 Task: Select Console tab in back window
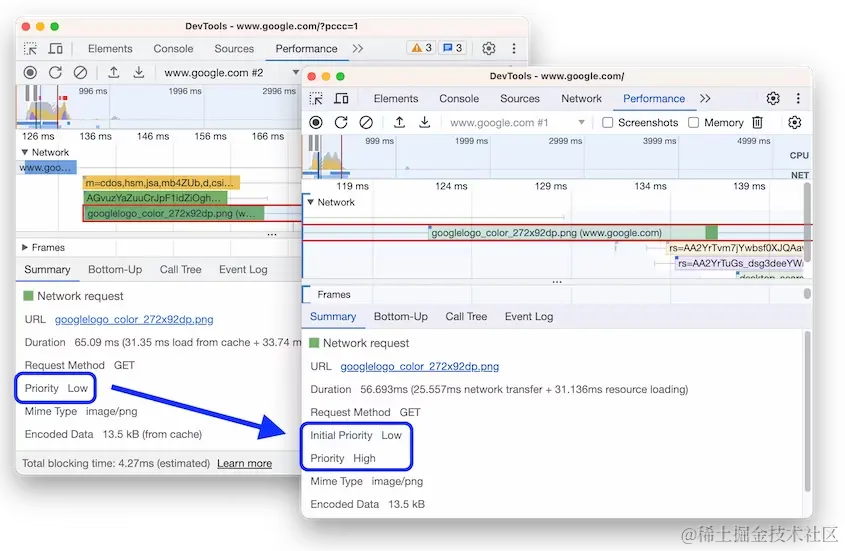point(173,49)
